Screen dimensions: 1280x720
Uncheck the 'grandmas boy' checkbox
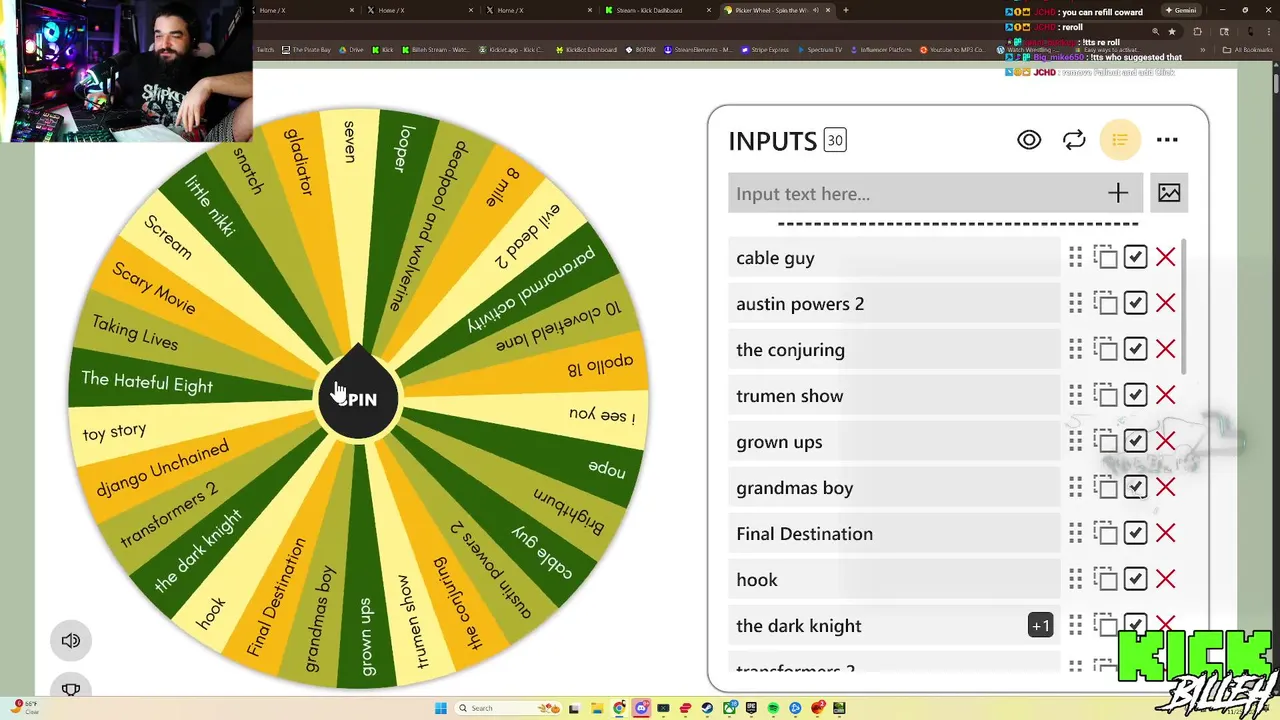coord(1135,487)
